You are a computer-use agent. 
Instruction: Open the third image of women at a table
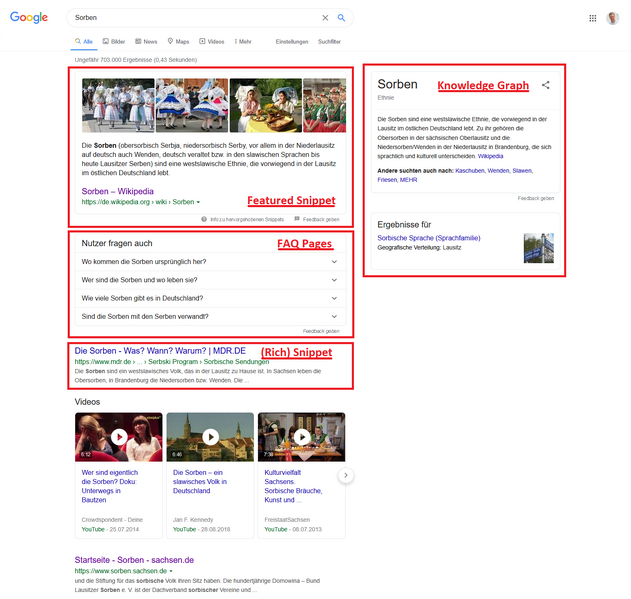[266, 105]
